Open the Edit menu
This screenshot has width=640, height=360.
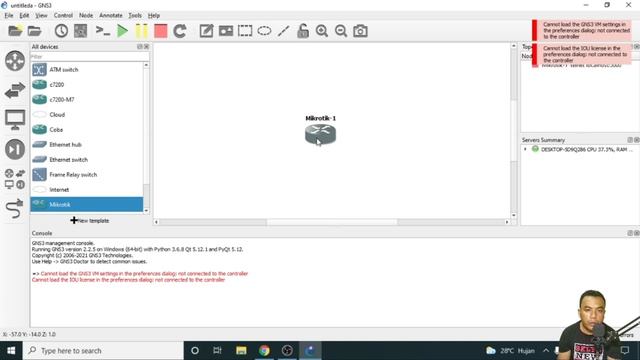point(24,16)
